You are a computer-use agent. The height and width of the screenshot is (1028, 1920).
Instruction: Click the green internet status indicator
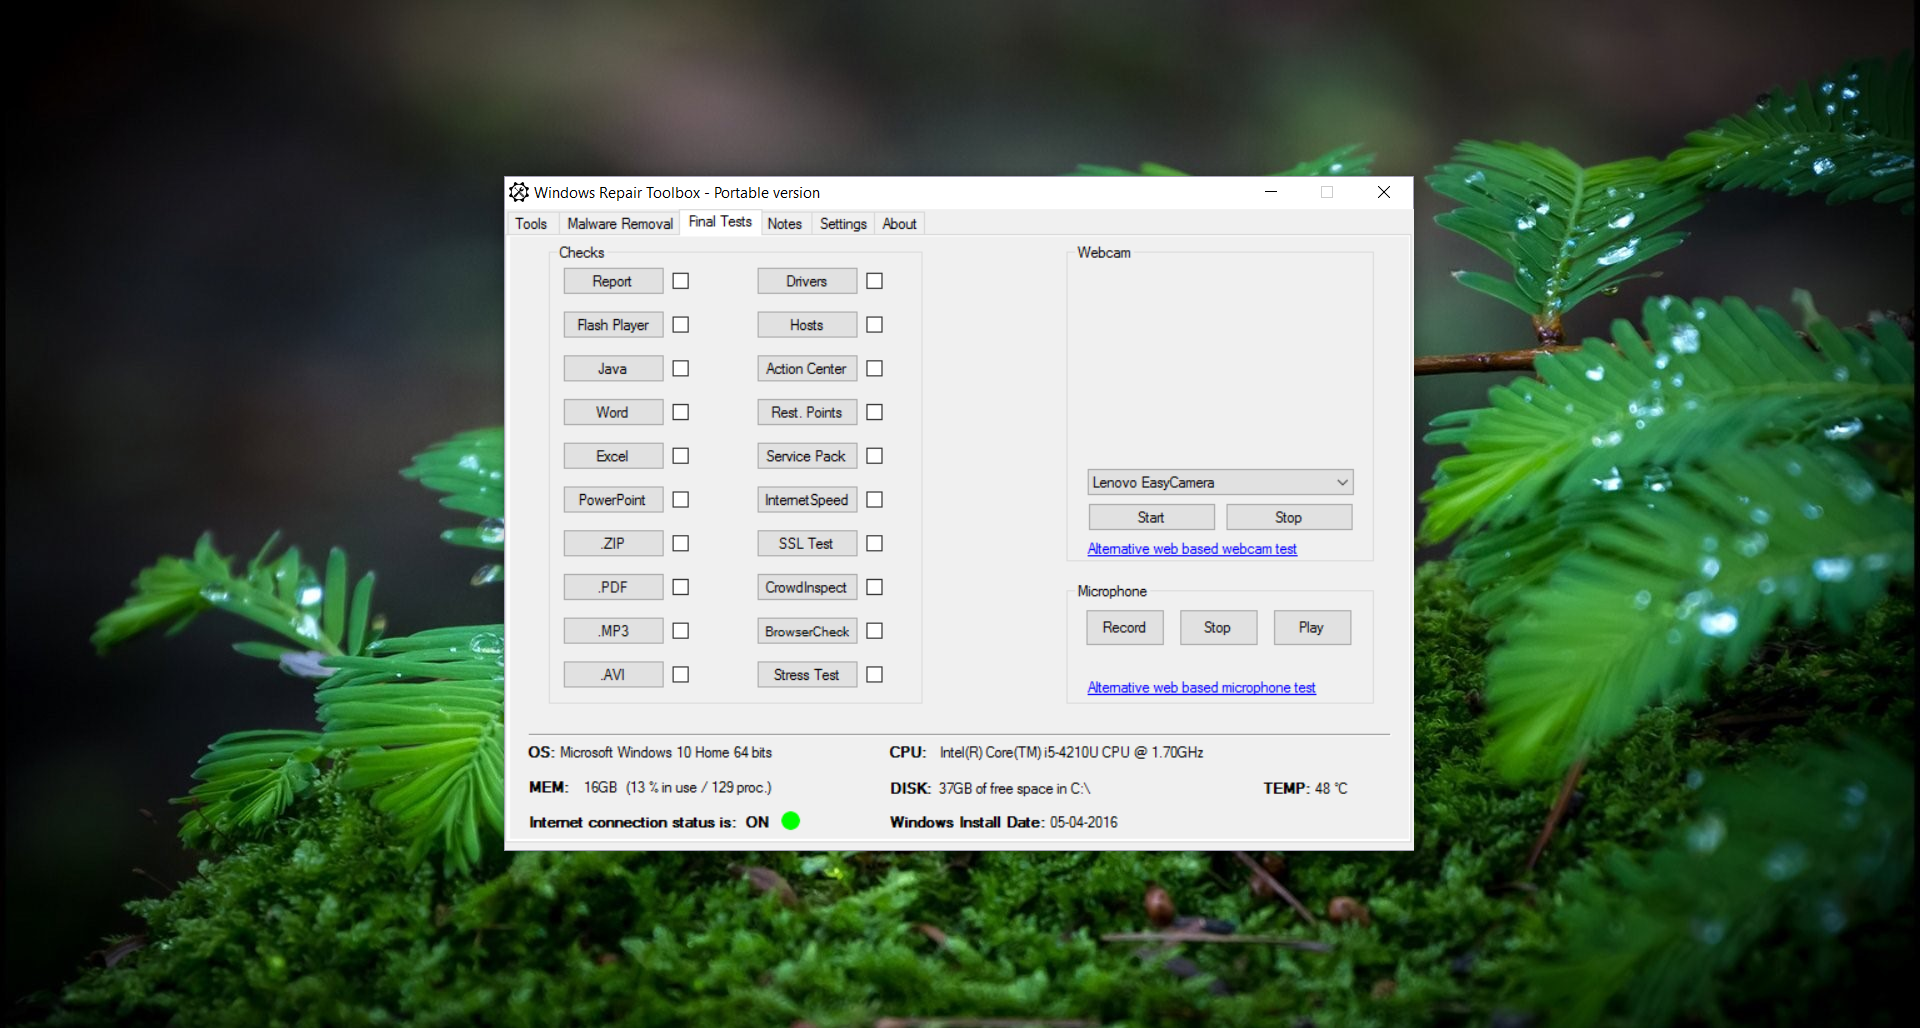tap(790, 821)
